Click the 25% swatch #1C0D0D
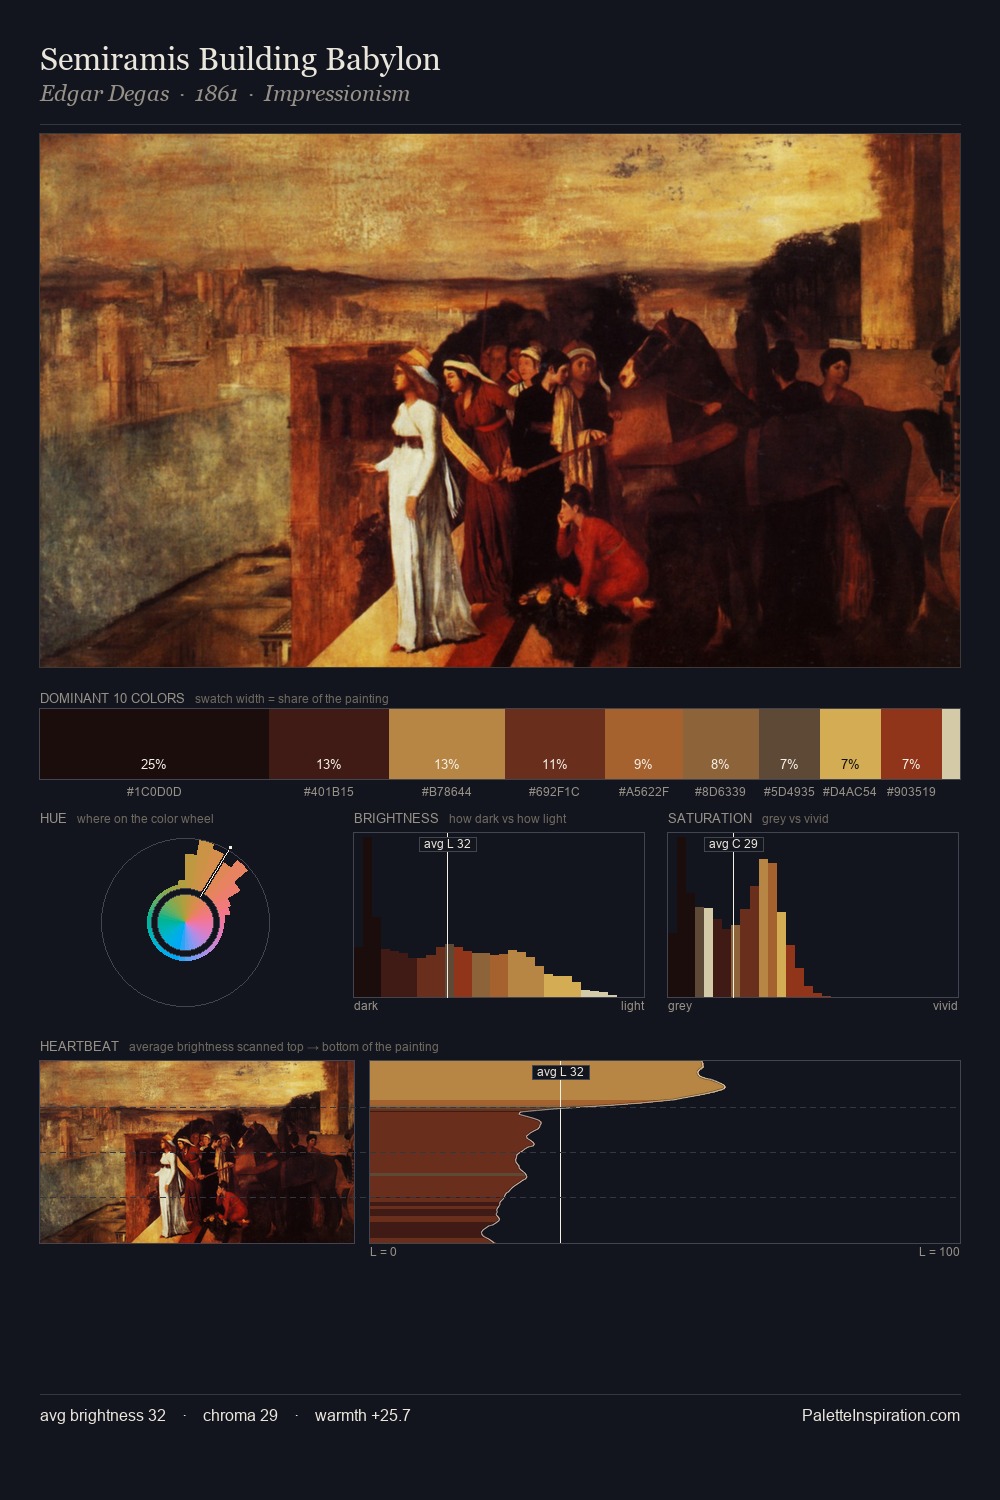 [x=154, y=744]
